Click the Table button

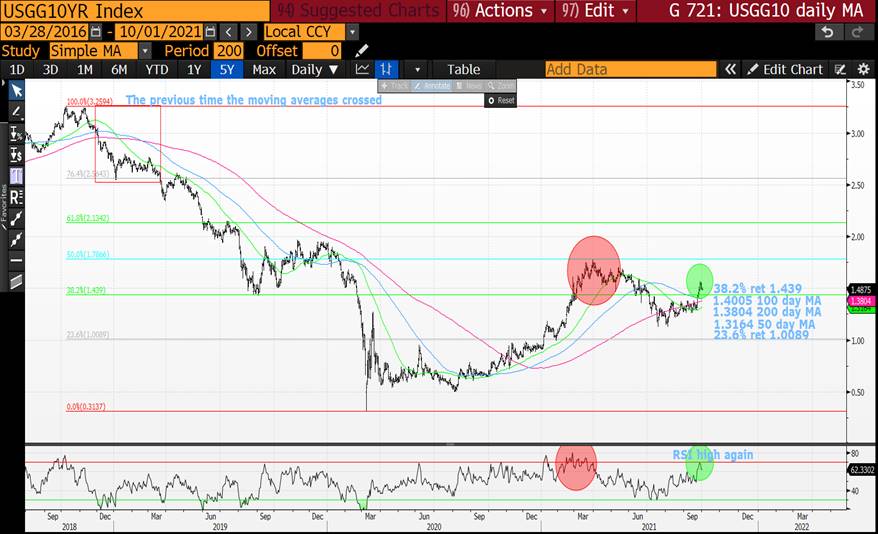(463, 69)
